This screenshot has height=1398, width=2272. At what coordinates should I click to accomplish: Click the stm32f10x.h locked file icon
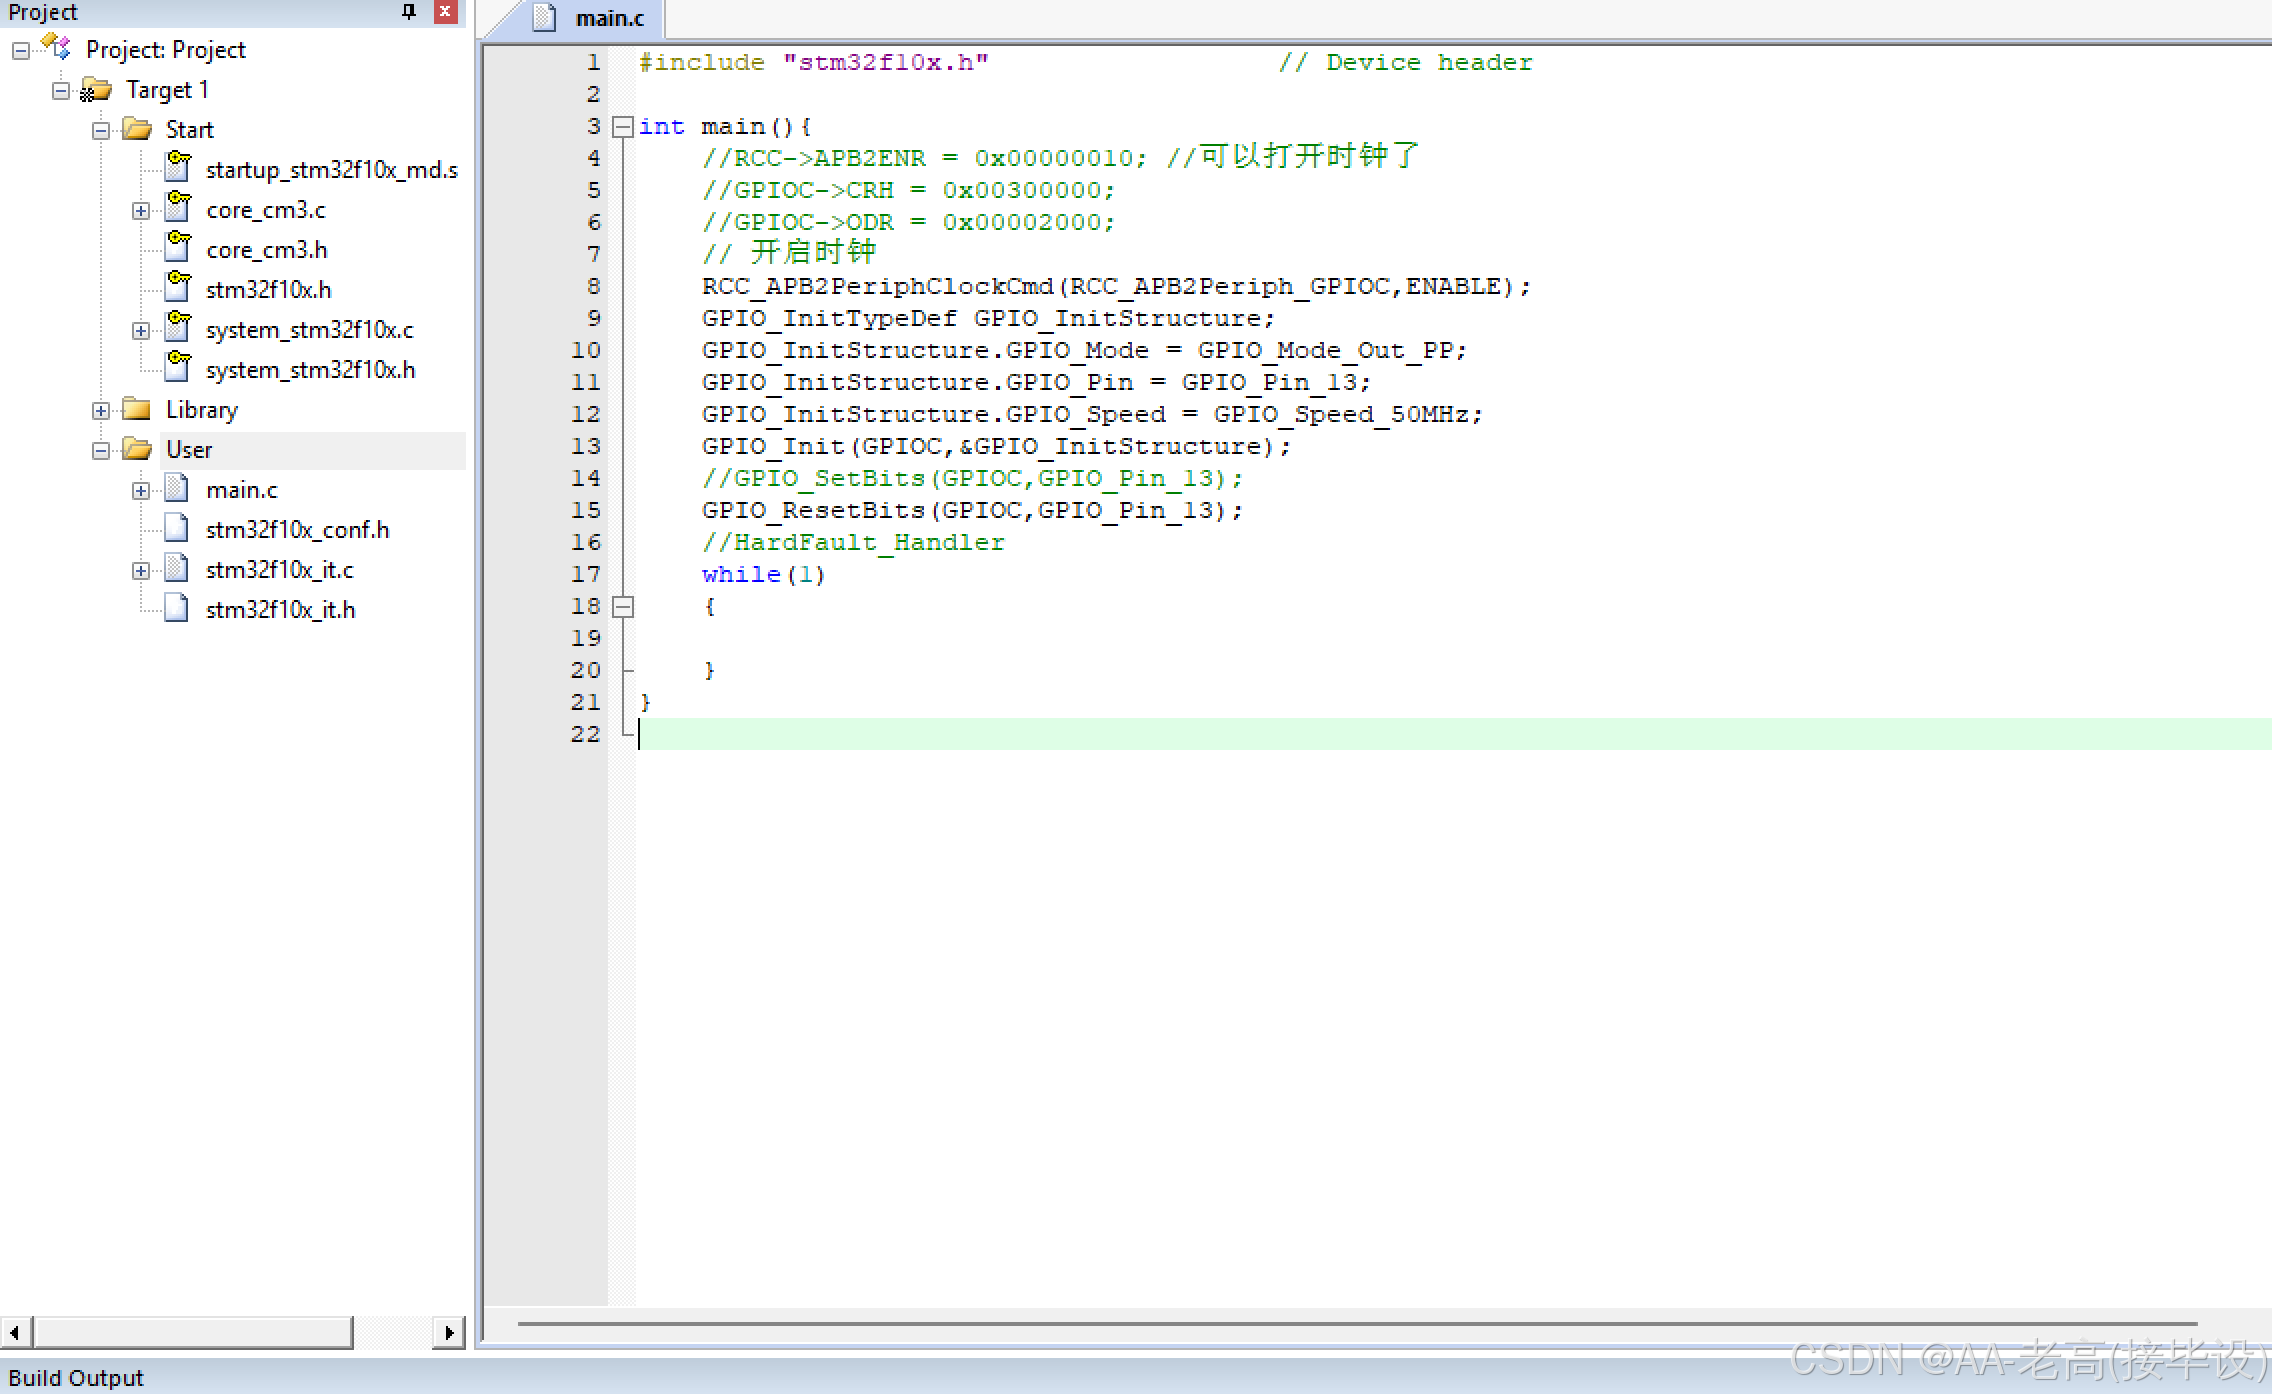[x=178, y=287]
